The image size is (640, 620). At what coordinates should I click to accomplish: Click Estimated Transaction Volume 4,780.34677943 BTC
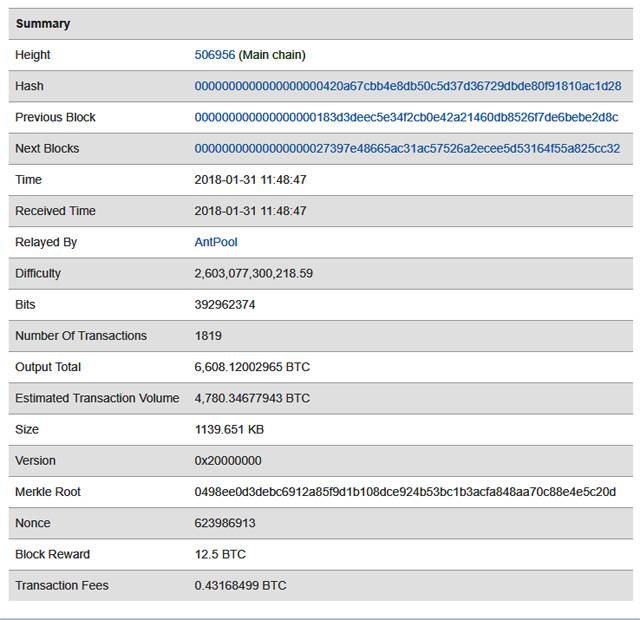pos(252,398)
